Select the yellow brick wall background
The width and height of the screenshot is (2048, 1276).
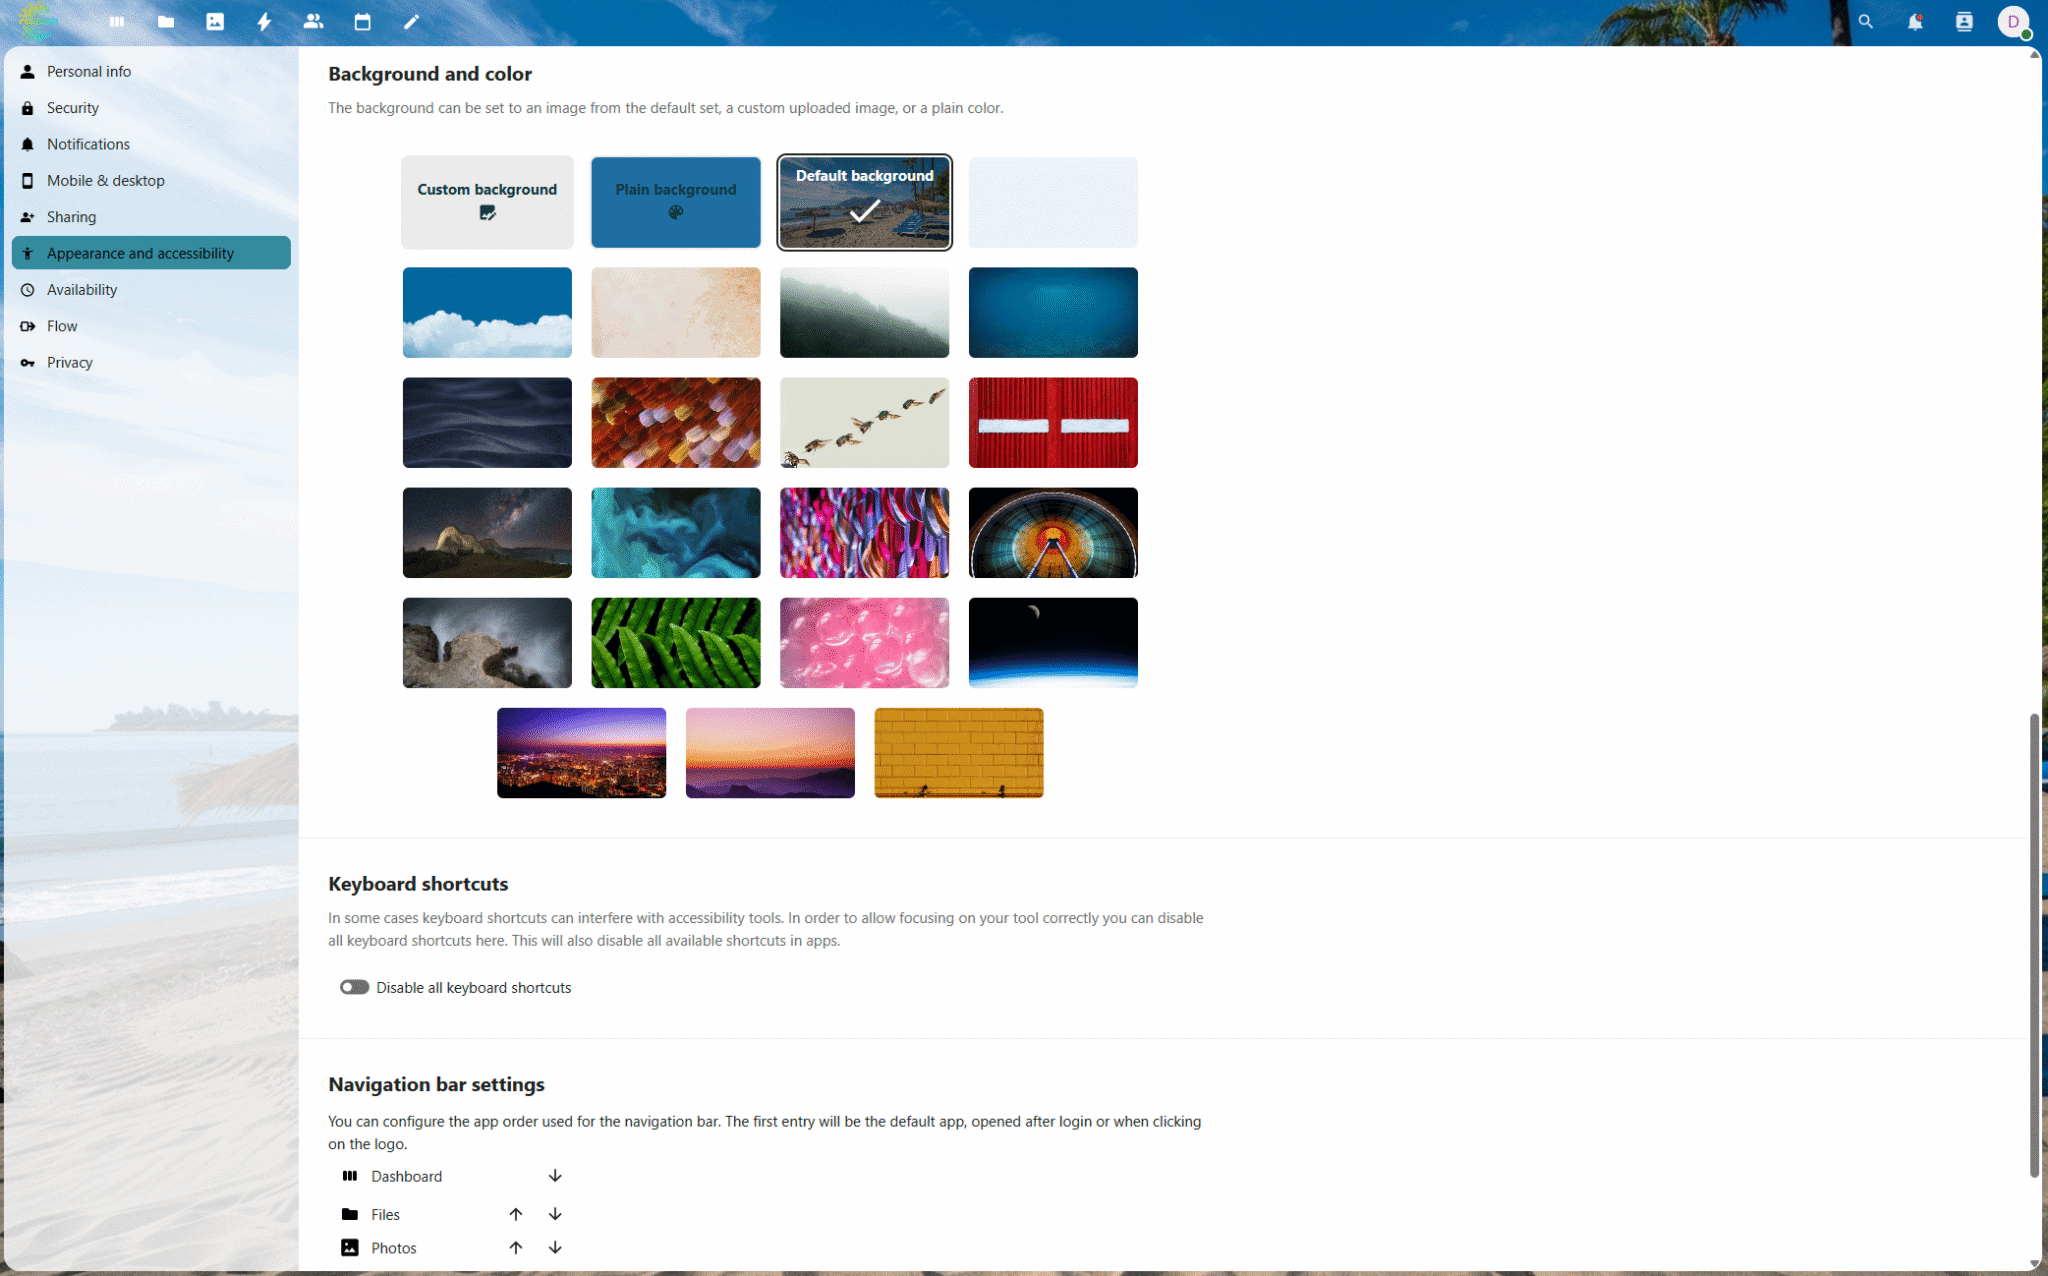tap(959, 753)
